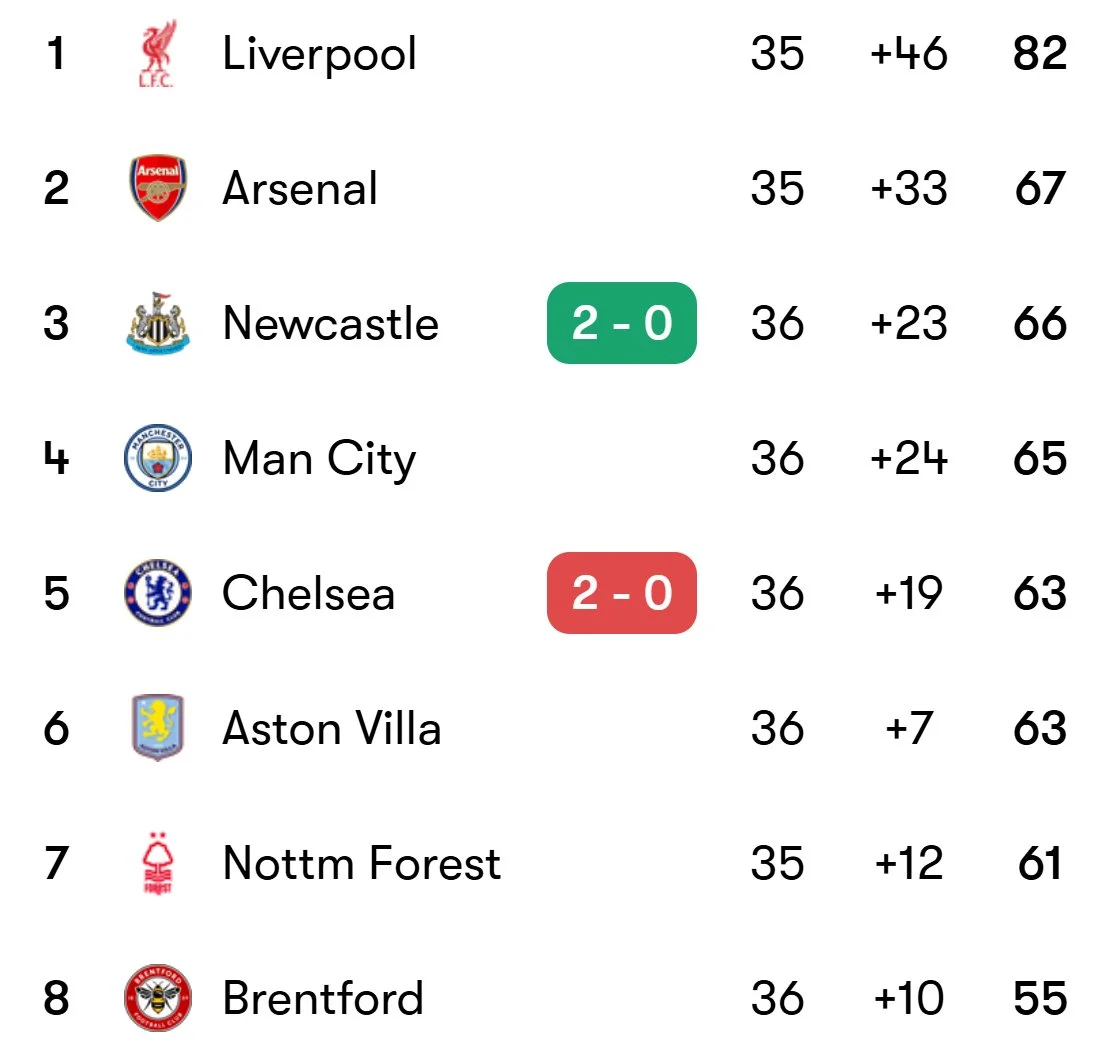Click Arsenal's +33 goal difference
The height and width of the screenshot is (1052, 1112).
(x=908, y=189)
